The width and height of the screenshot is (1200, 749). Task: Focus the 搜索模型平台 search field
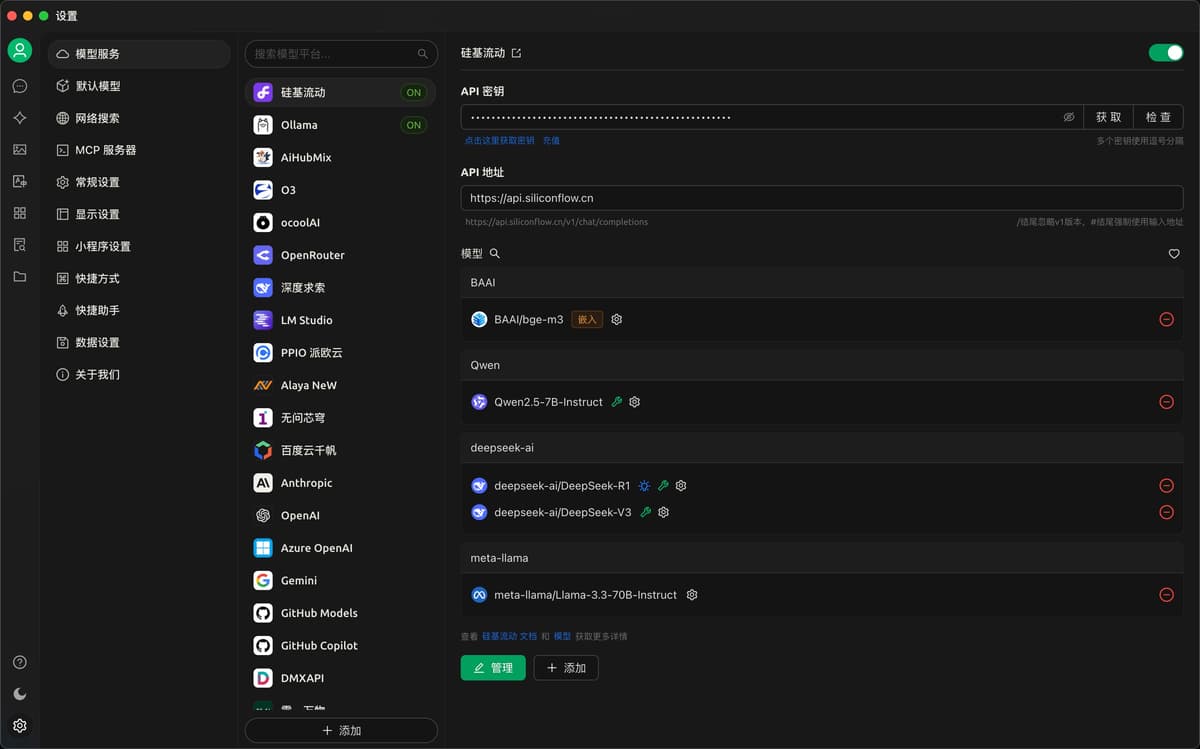[341, 54]
